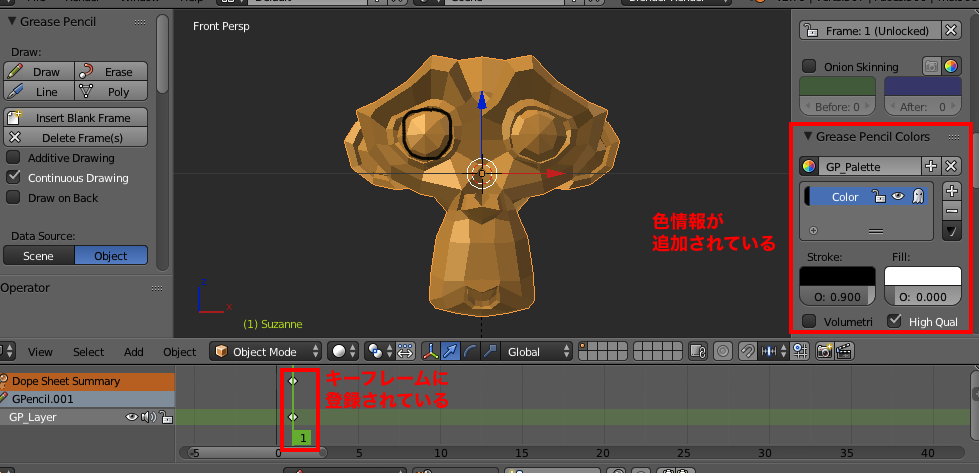Render OpenGL still with camera icon
The width and height of the screenshot is (979, 473).
tap(825, 352)
